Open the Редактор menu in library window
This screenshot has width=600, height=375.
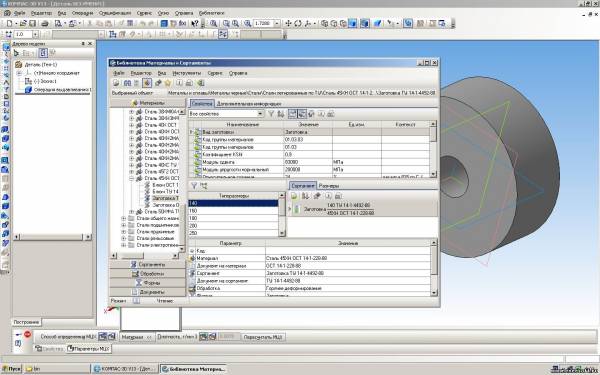pos(141,73)
